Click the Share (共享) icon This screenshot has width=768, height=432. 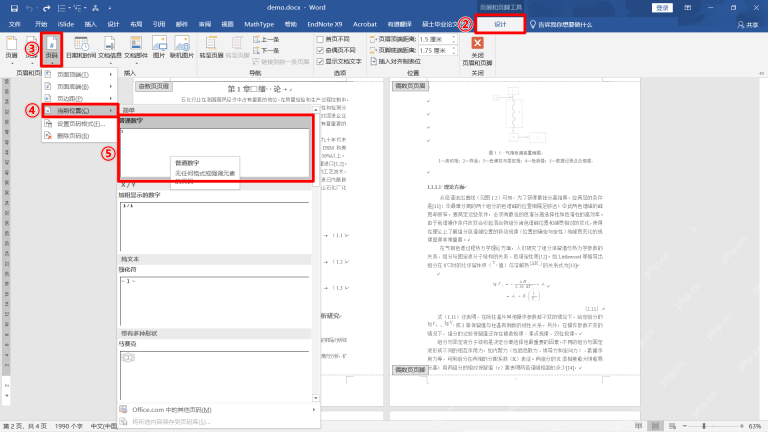click(747, 24)
